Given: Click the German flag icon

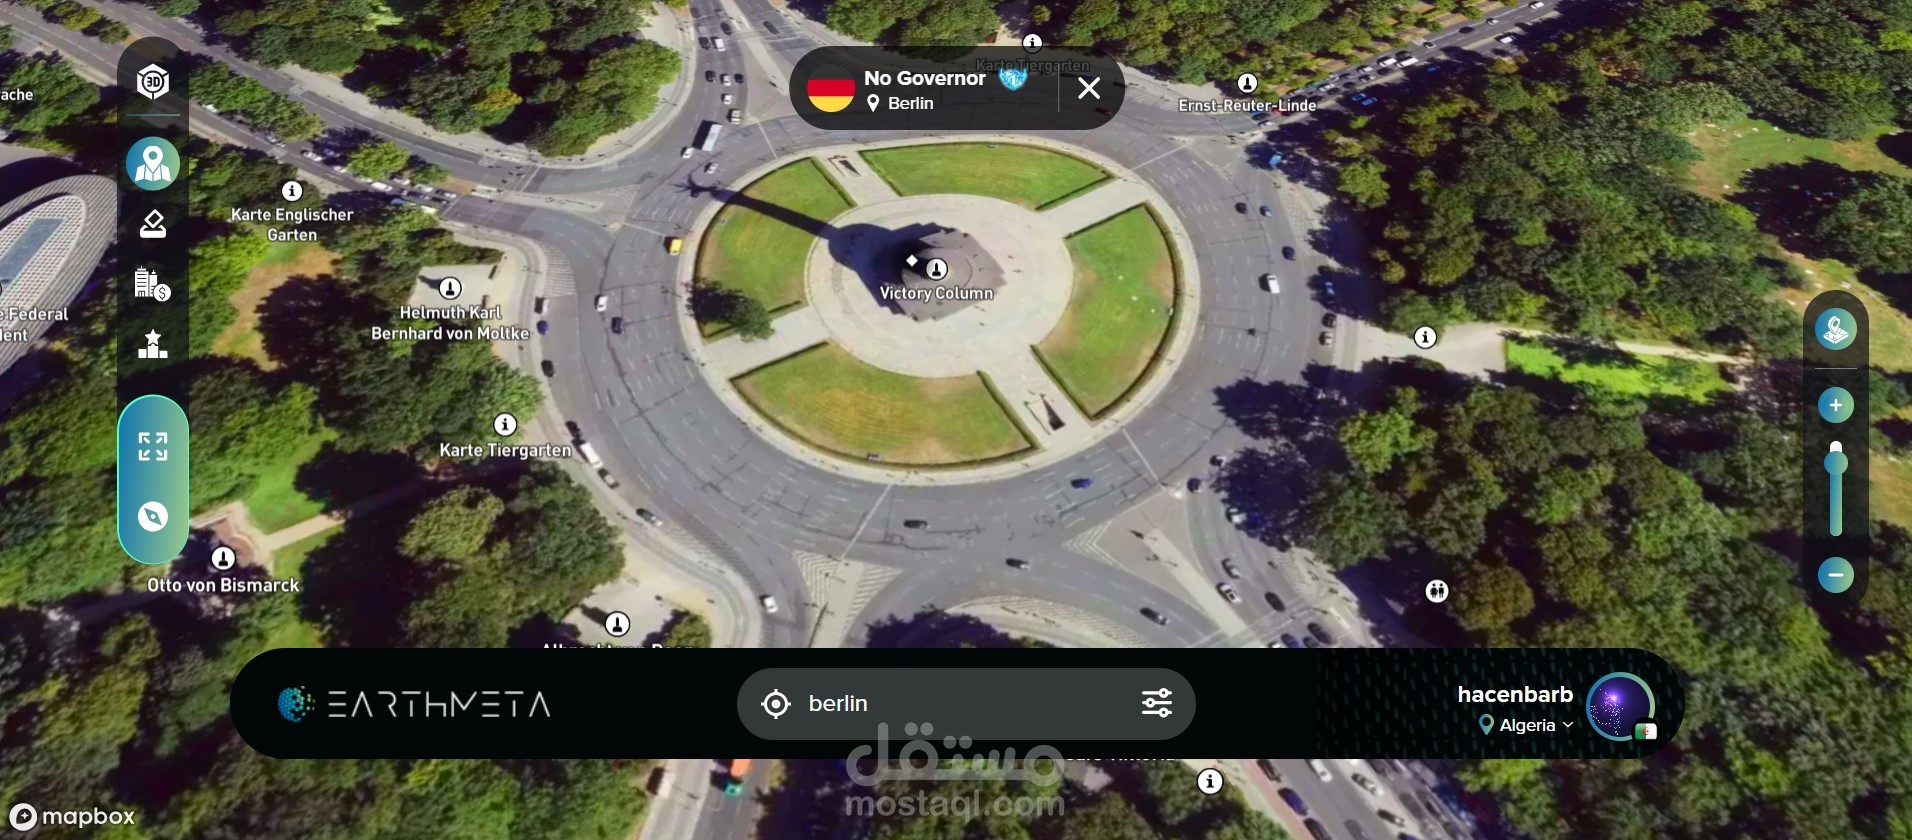Looking at the screenshot, I should point(831,88).
